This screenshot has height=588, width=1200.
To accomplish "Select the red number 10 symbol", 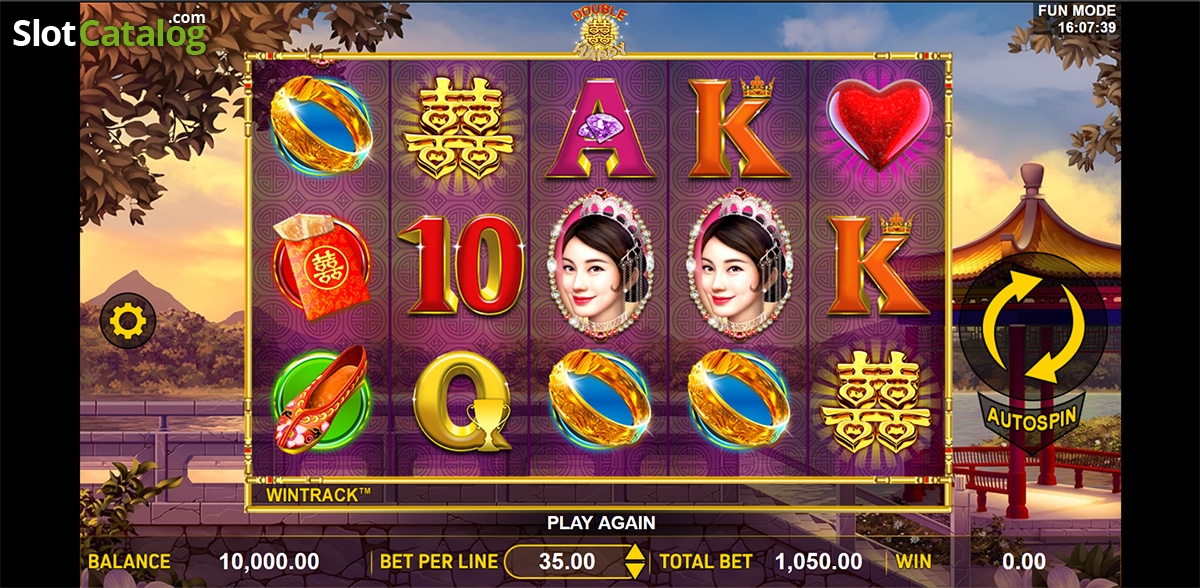I will 461,265.
